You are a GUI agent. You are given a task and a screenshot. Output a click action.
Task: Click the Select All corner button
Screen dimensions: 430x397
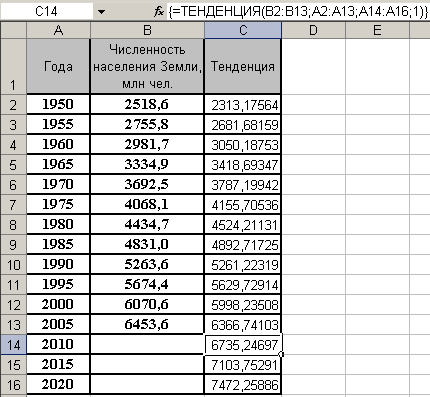(x=13, y=30)
